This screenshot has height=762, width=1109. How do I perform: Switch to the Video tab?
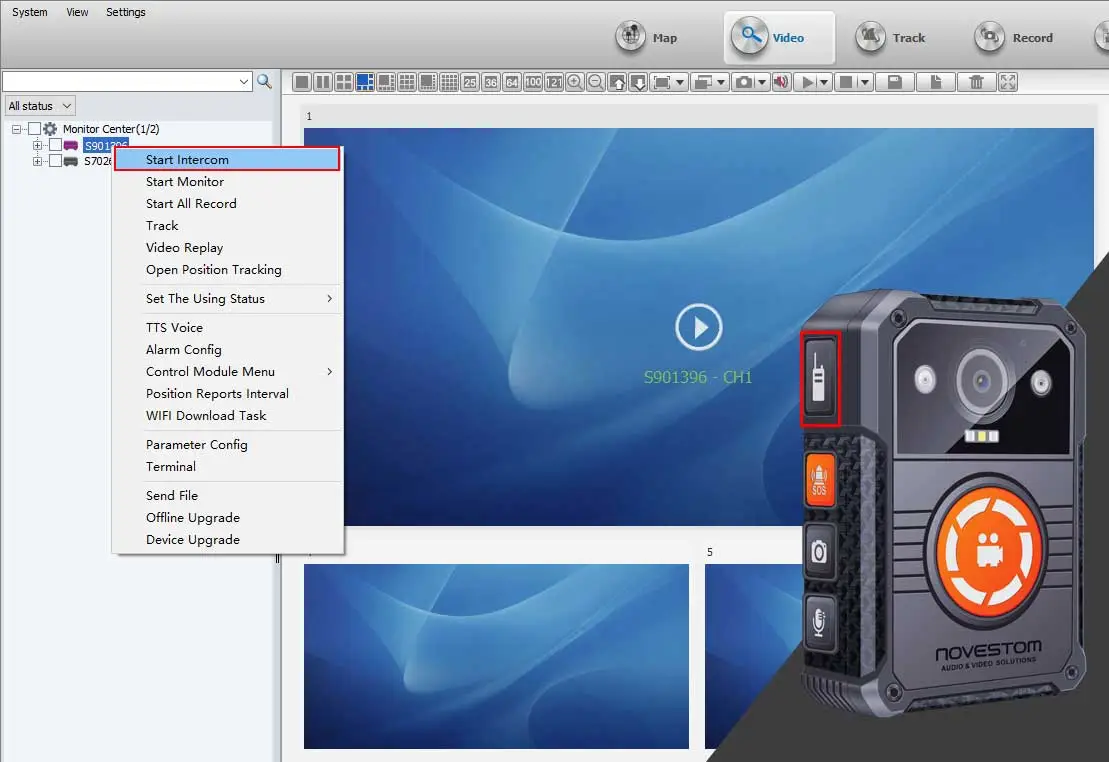tap(779, 37)
